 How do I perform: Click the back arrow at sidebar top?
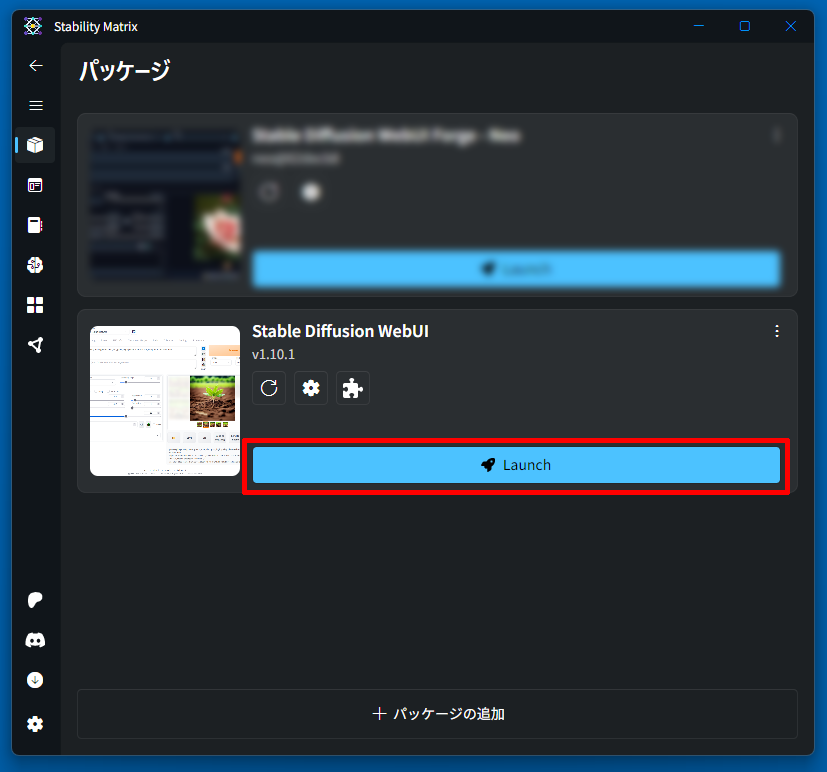tap(36, 65)
